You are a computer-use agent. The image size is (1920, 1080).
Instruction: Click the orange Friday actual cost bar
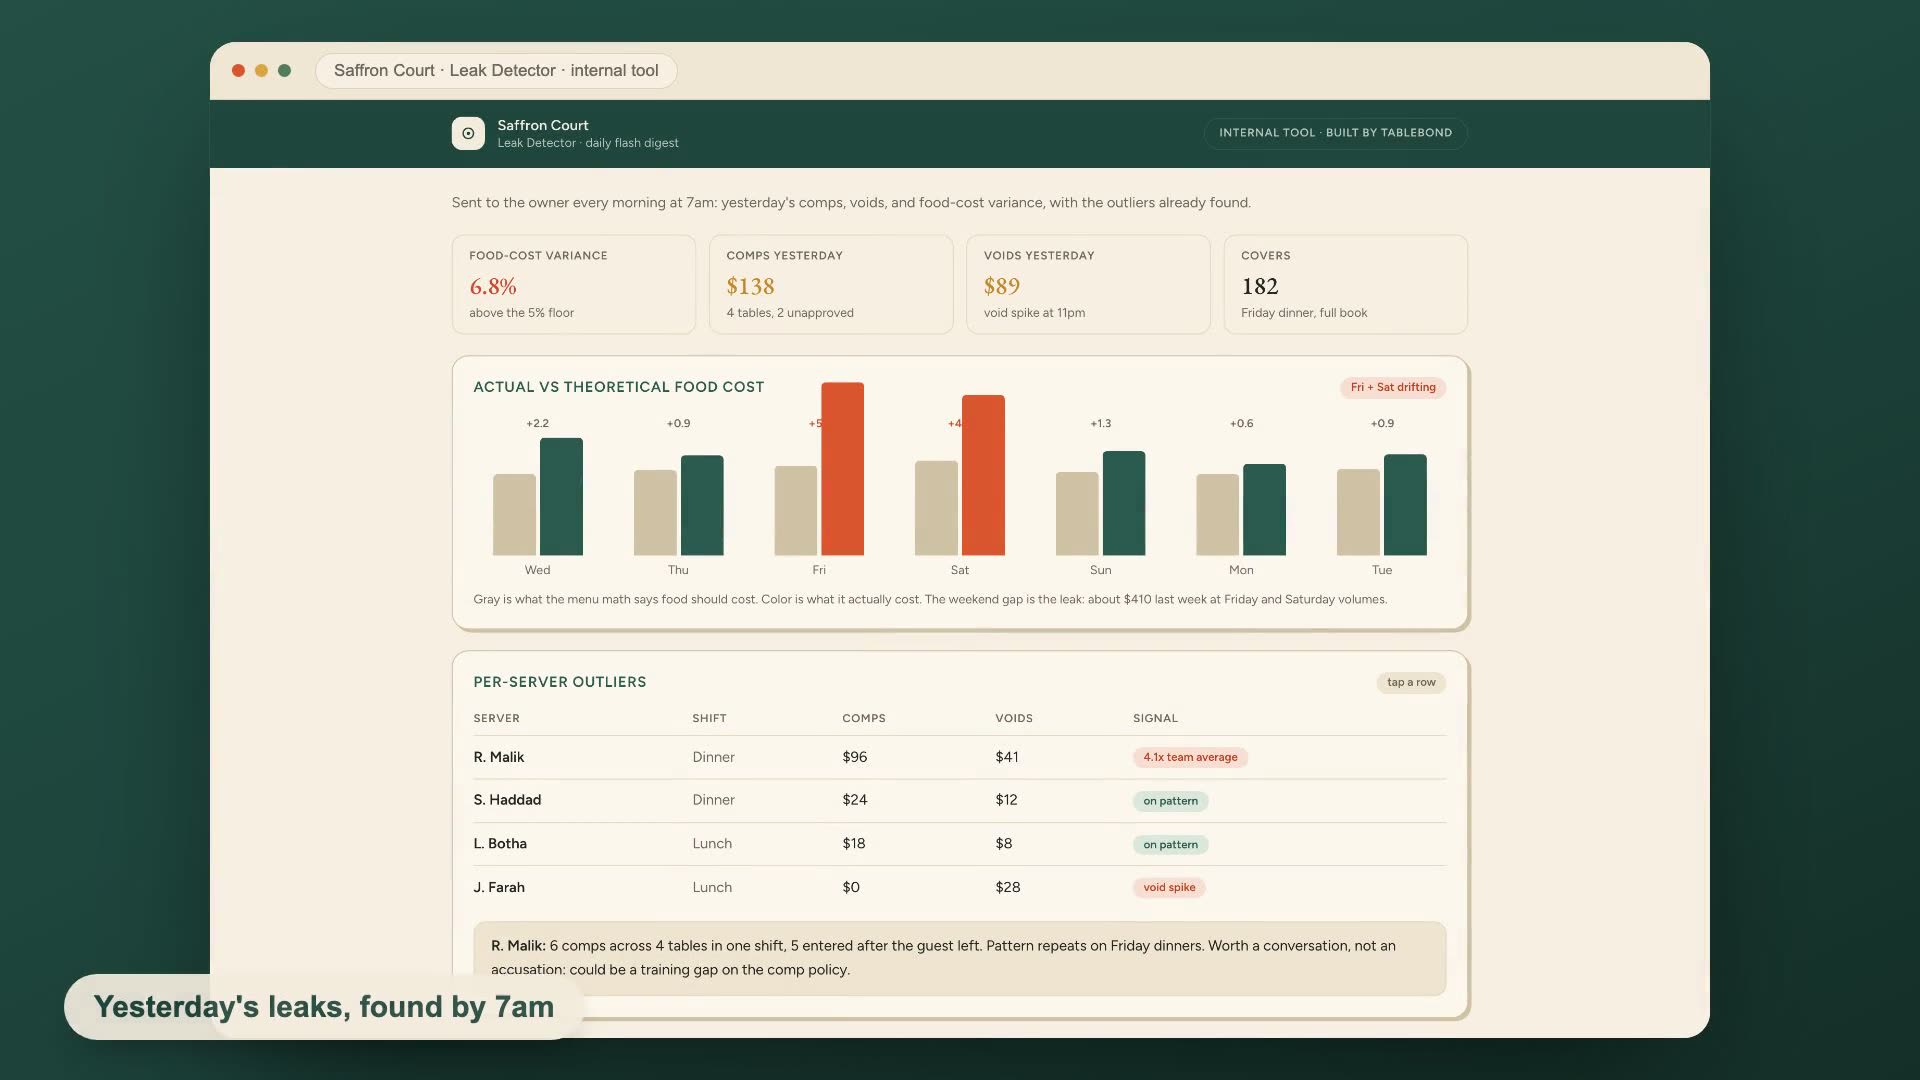pos(843,469)
